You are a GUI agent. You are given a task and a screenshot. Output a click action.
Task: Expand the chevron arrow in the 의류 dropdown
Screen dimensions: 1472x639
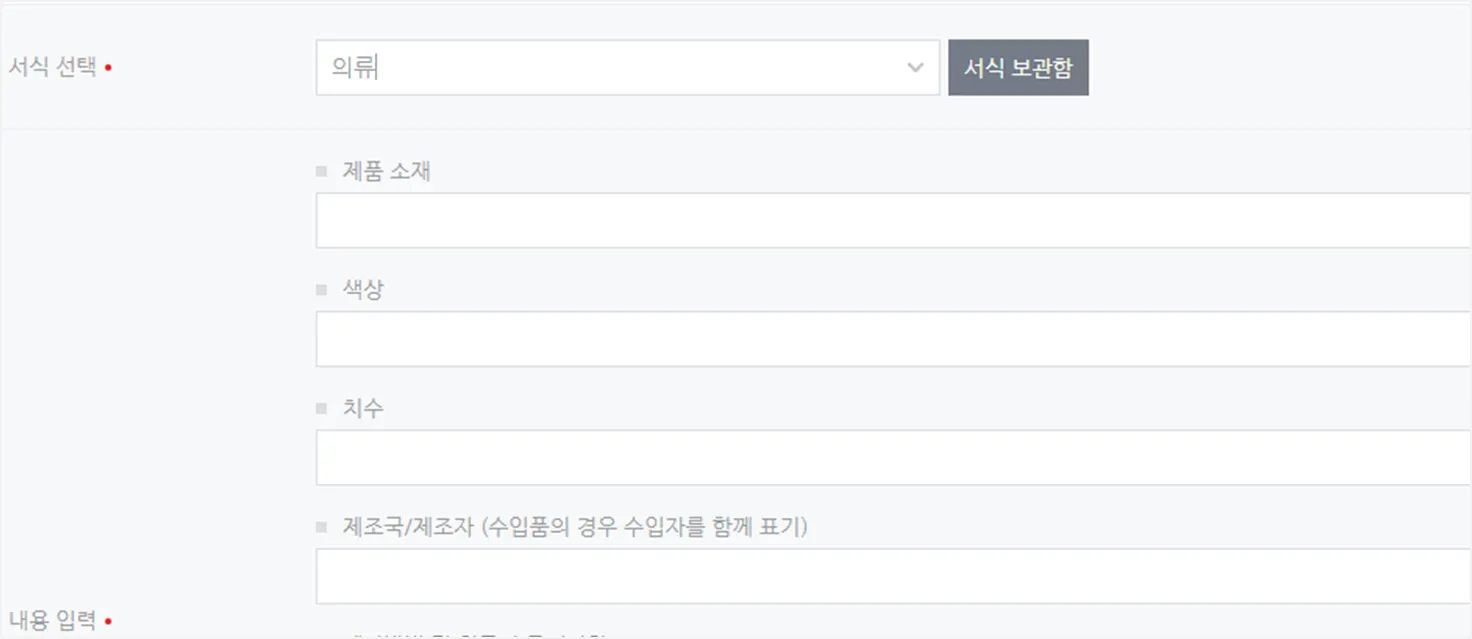(x=915, y=68)
